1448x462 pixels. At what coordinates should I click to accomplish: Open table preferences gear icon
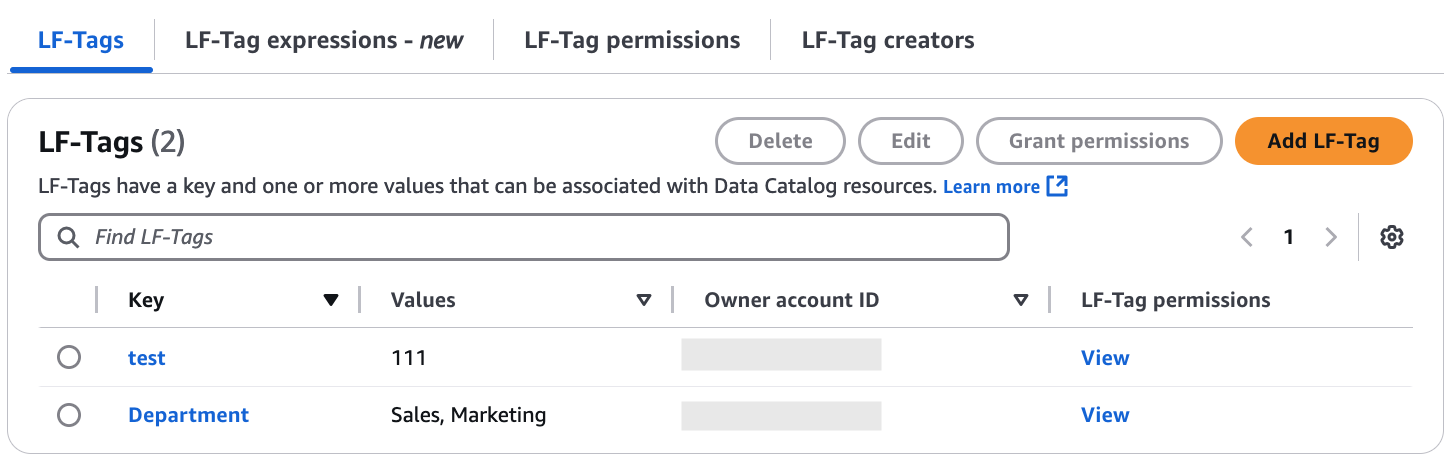[x=1392, y=237]
